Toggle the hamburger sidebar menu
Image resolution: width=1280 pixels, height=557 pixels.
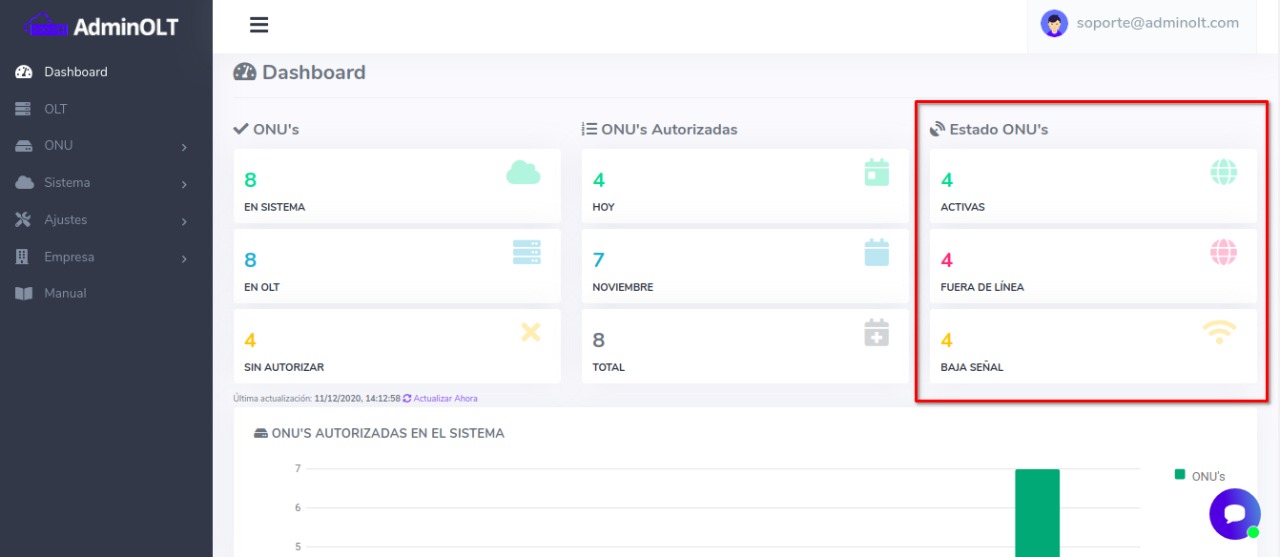(x=259, y=25)
